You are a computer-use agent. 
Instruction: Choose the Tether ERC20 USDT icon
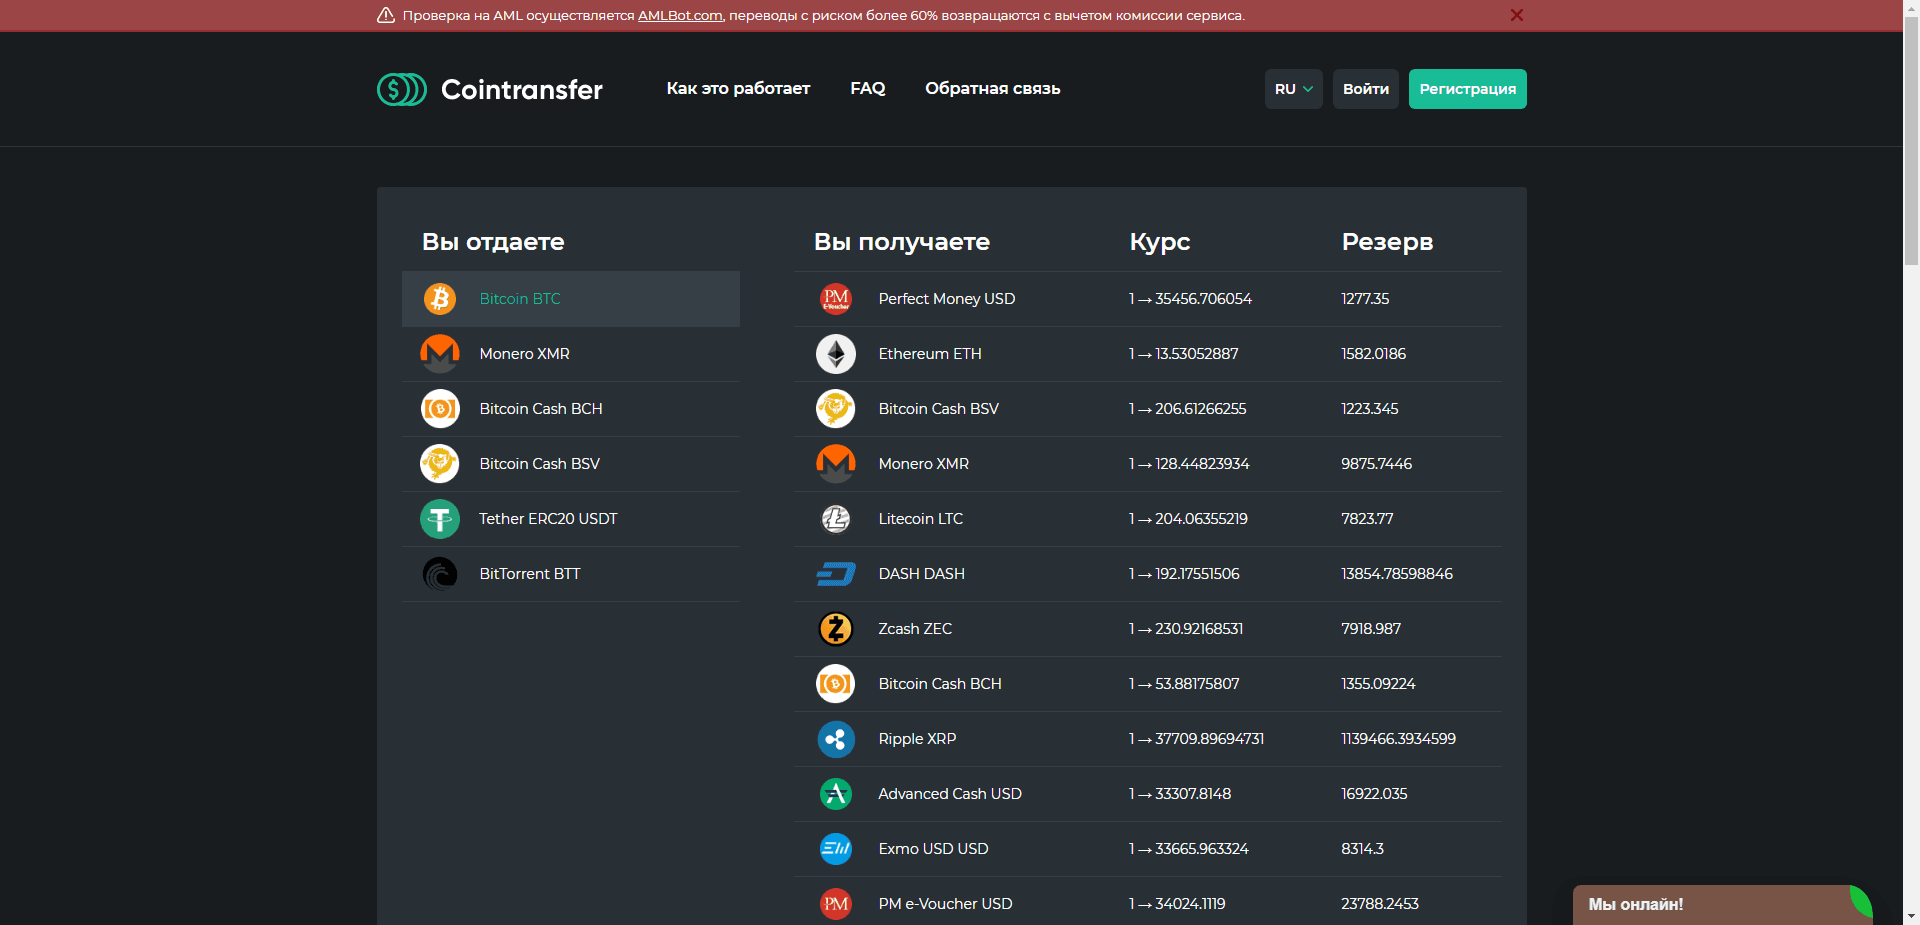(440, 519)
